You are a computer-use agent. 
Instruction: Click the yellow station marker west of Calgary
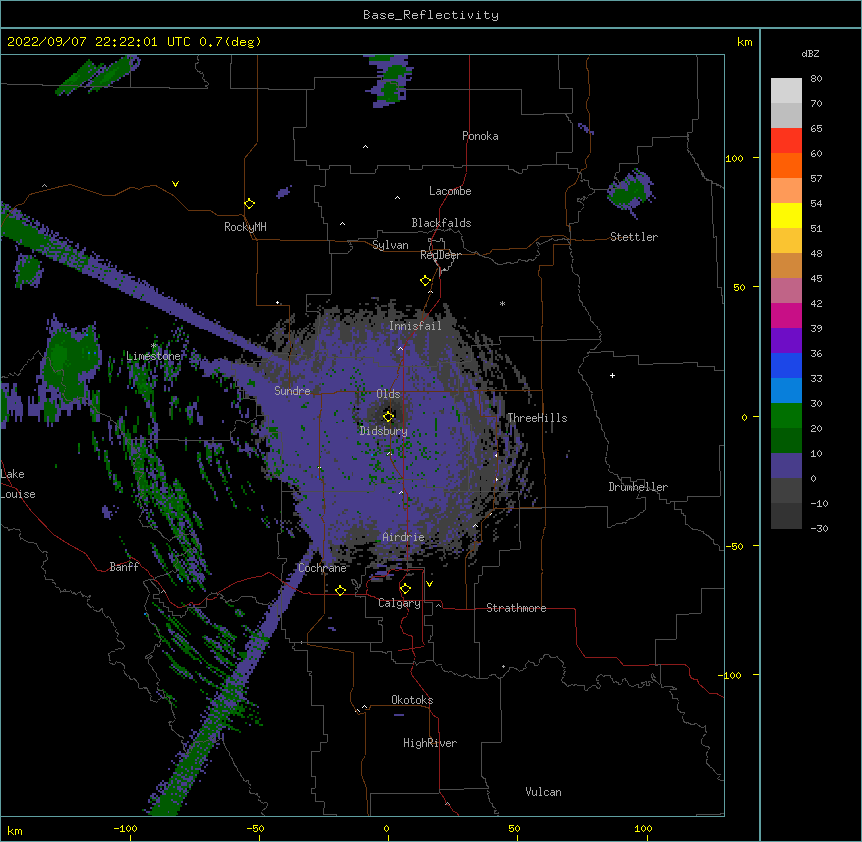coord(340,590)
